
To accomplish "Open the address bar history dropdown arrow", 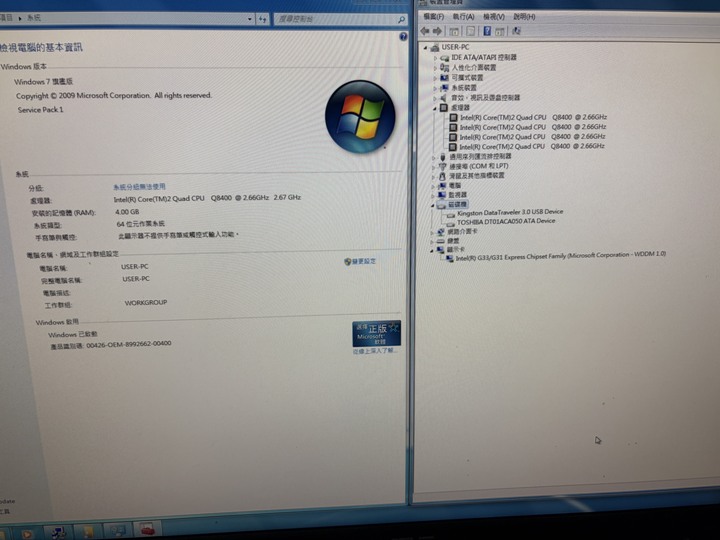I will click(249, 19).
